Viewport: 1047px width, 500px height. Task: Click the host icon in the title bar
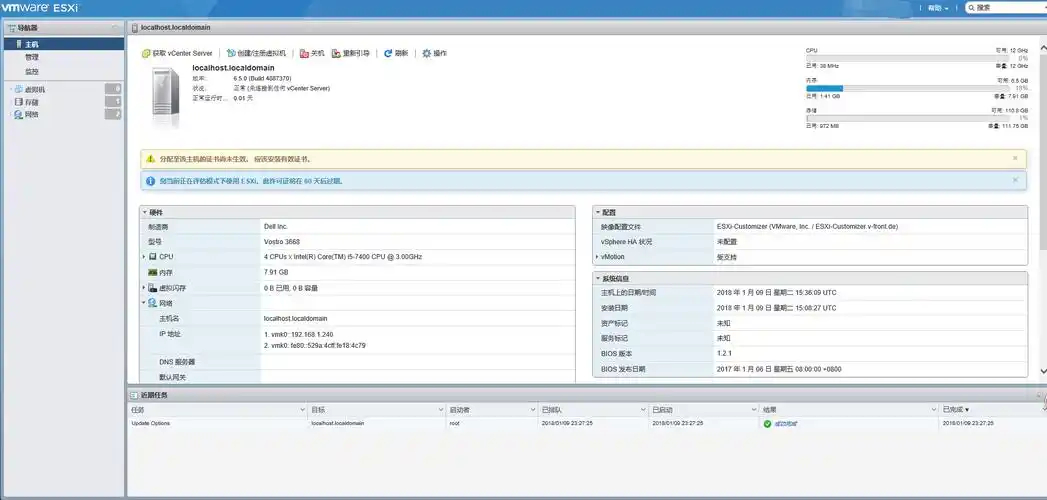[x=136, y=28]
